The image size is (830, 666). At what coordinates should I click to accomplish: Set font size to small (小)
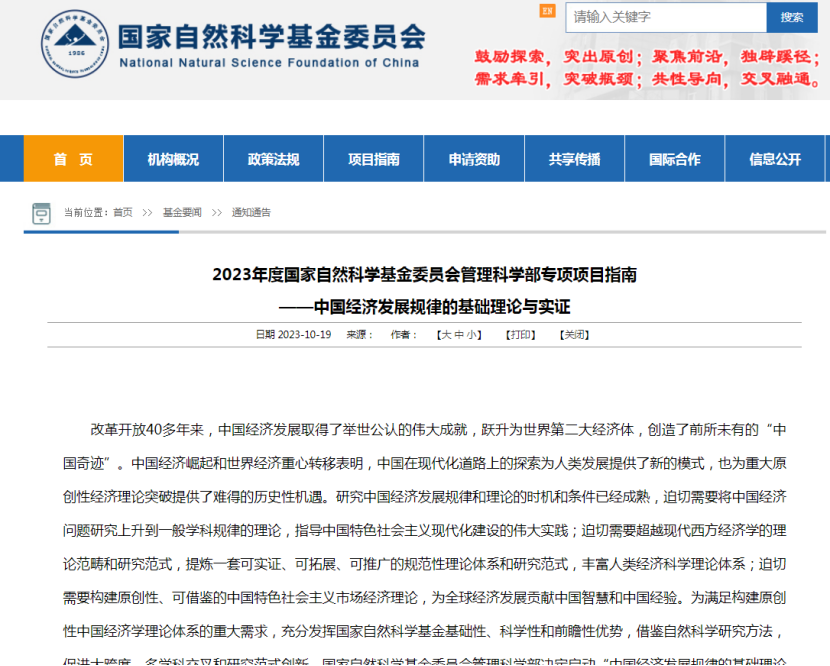tap(473, 335)
